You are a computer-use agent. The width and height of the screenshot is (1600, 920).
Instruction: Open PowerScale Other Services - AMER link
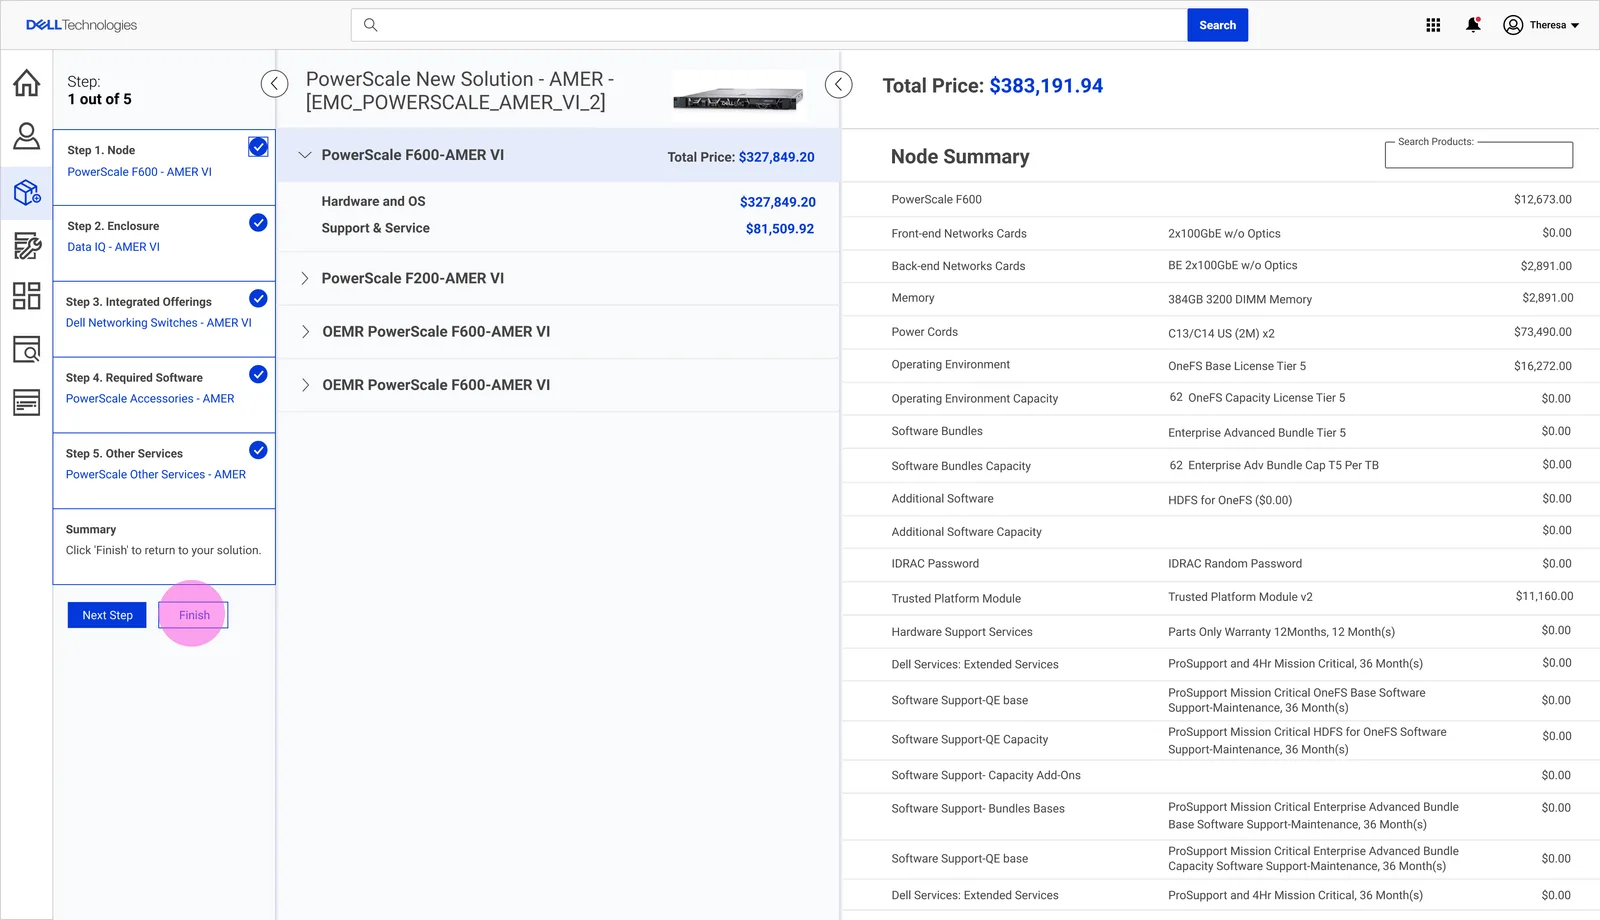tap(156, 475)
